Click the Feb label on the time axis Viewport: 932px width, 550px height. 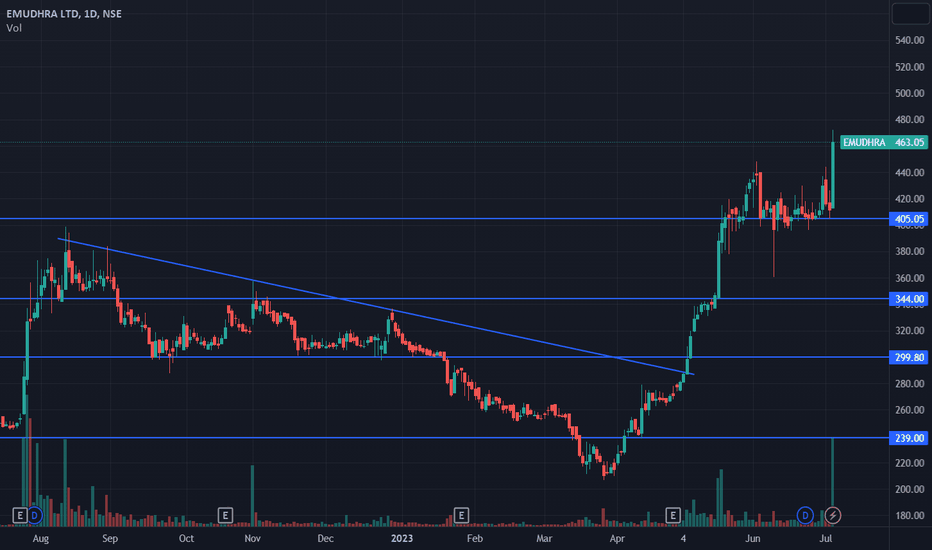[x=474, y=538]
